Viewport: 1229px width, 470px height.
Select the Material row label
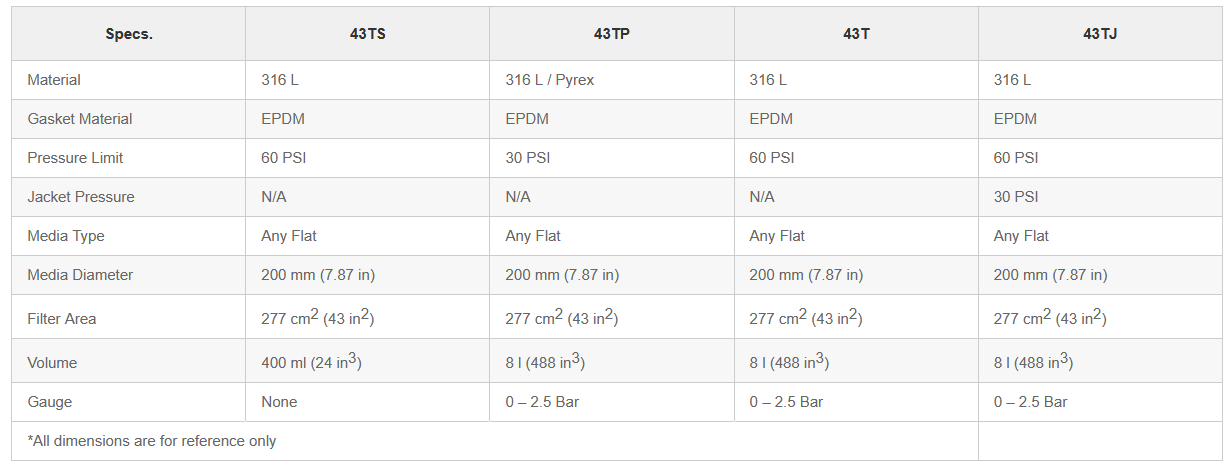(54, 80)
